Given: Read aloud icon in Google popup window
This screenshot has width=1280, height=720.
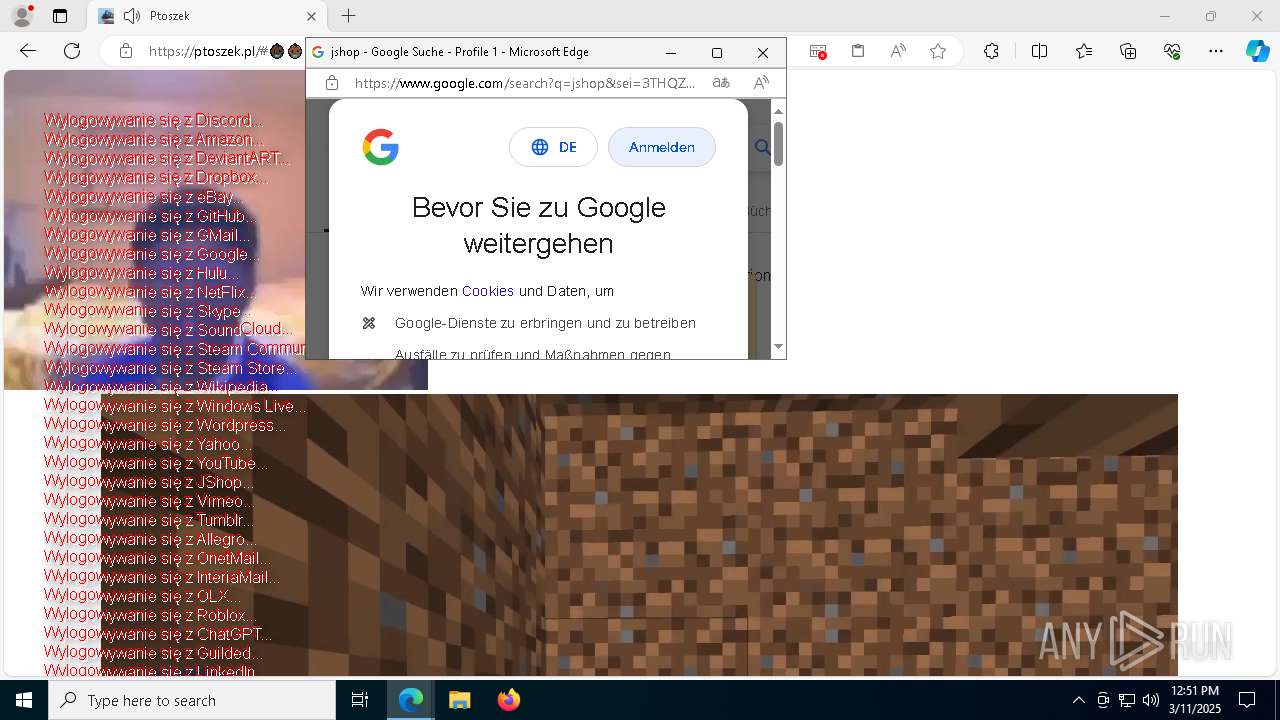Looking at the screenshot, I should click(x=761, y=83).
